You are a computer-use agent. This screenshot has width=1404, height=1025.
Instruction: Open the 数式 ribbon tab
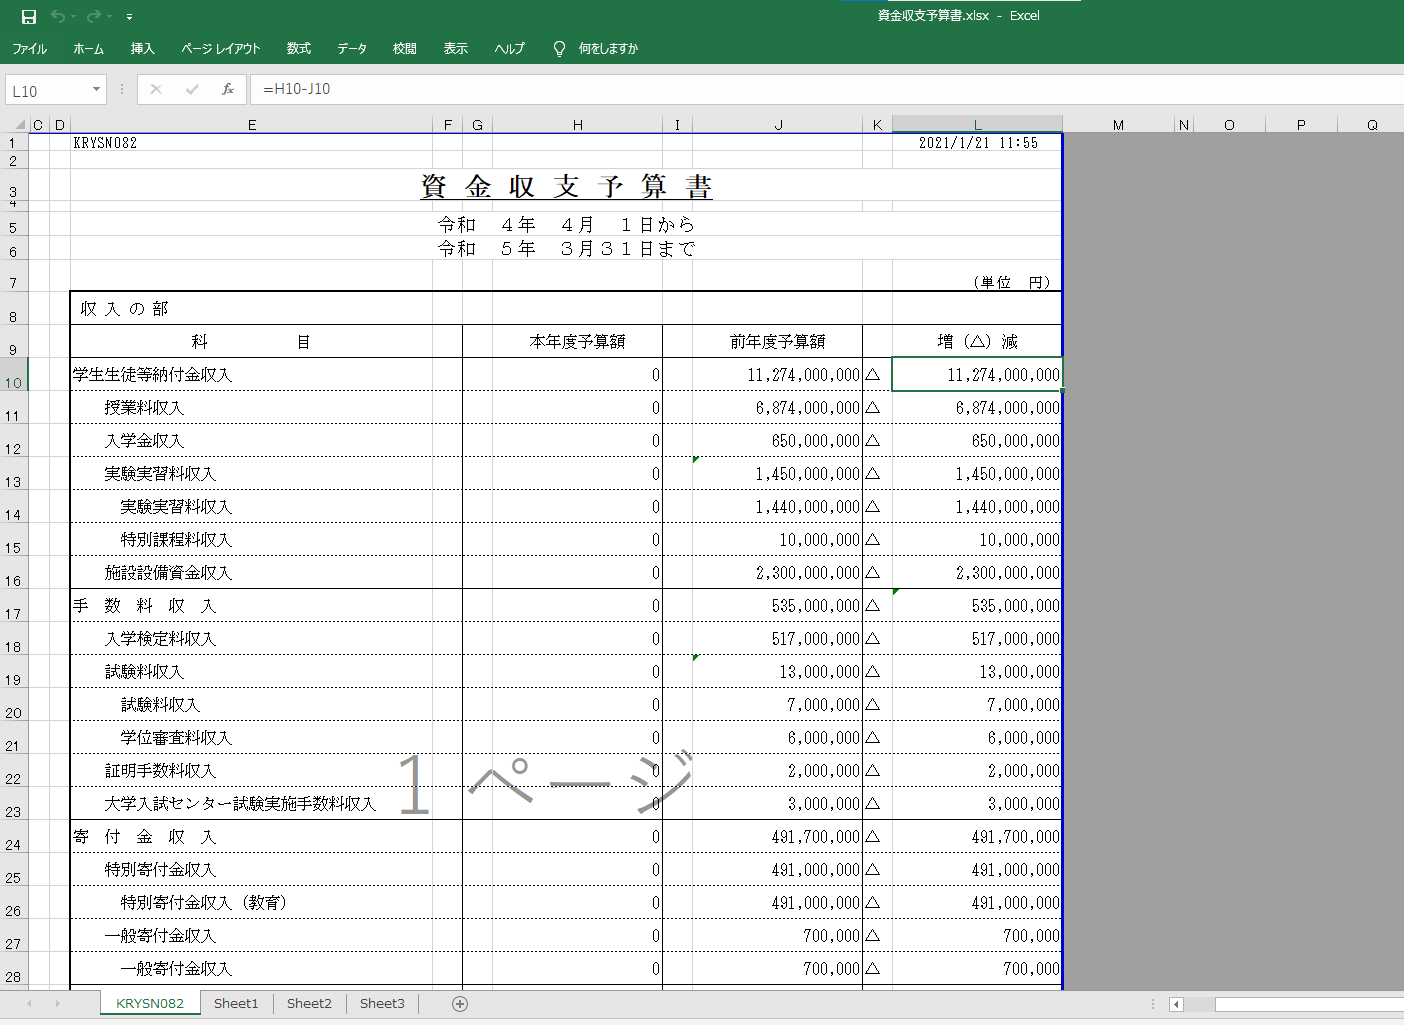pos(299,48)
